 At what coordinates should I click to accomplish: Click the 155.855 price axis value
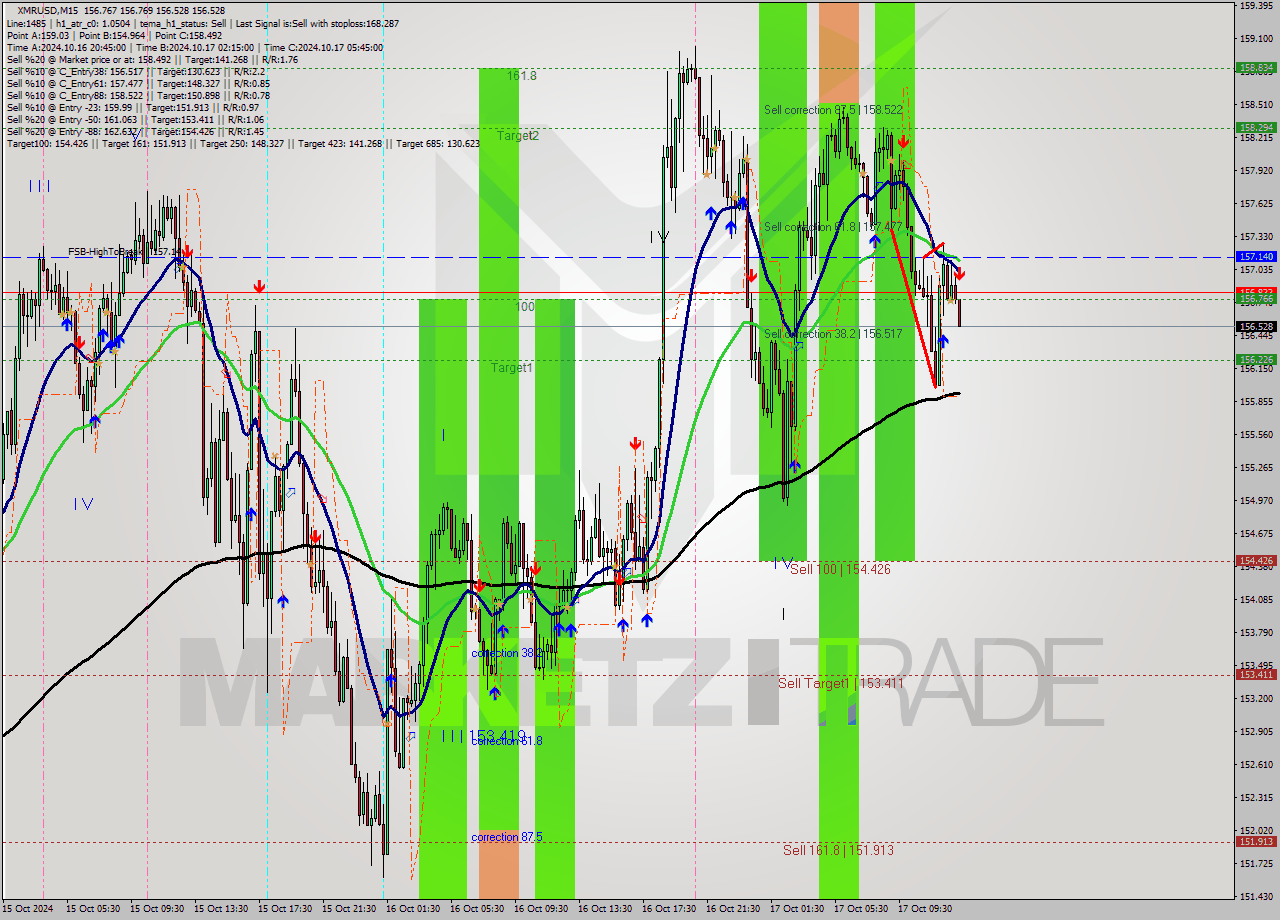pos(1256,402)
